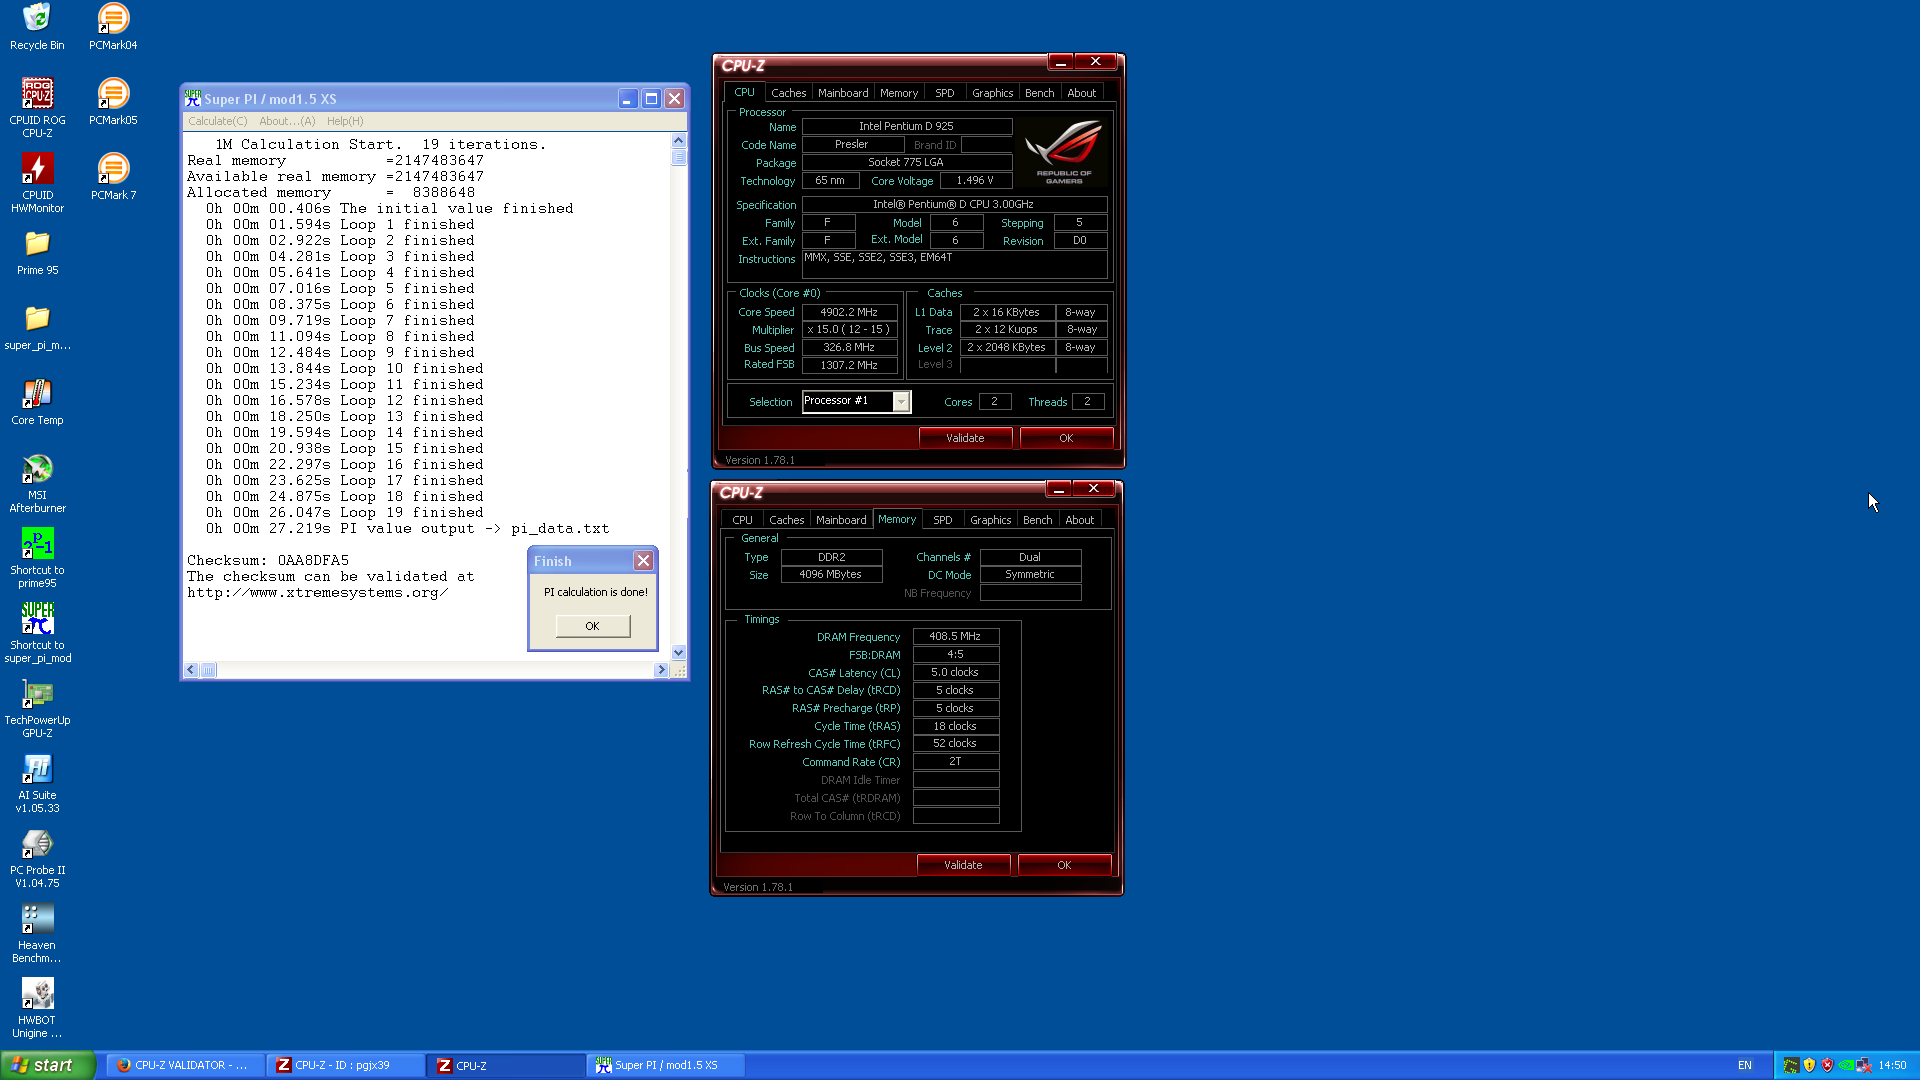This screenshot has width=1920, height=1080.
Task: Maximize the Super PI window
Action: (x=651, y=98)
